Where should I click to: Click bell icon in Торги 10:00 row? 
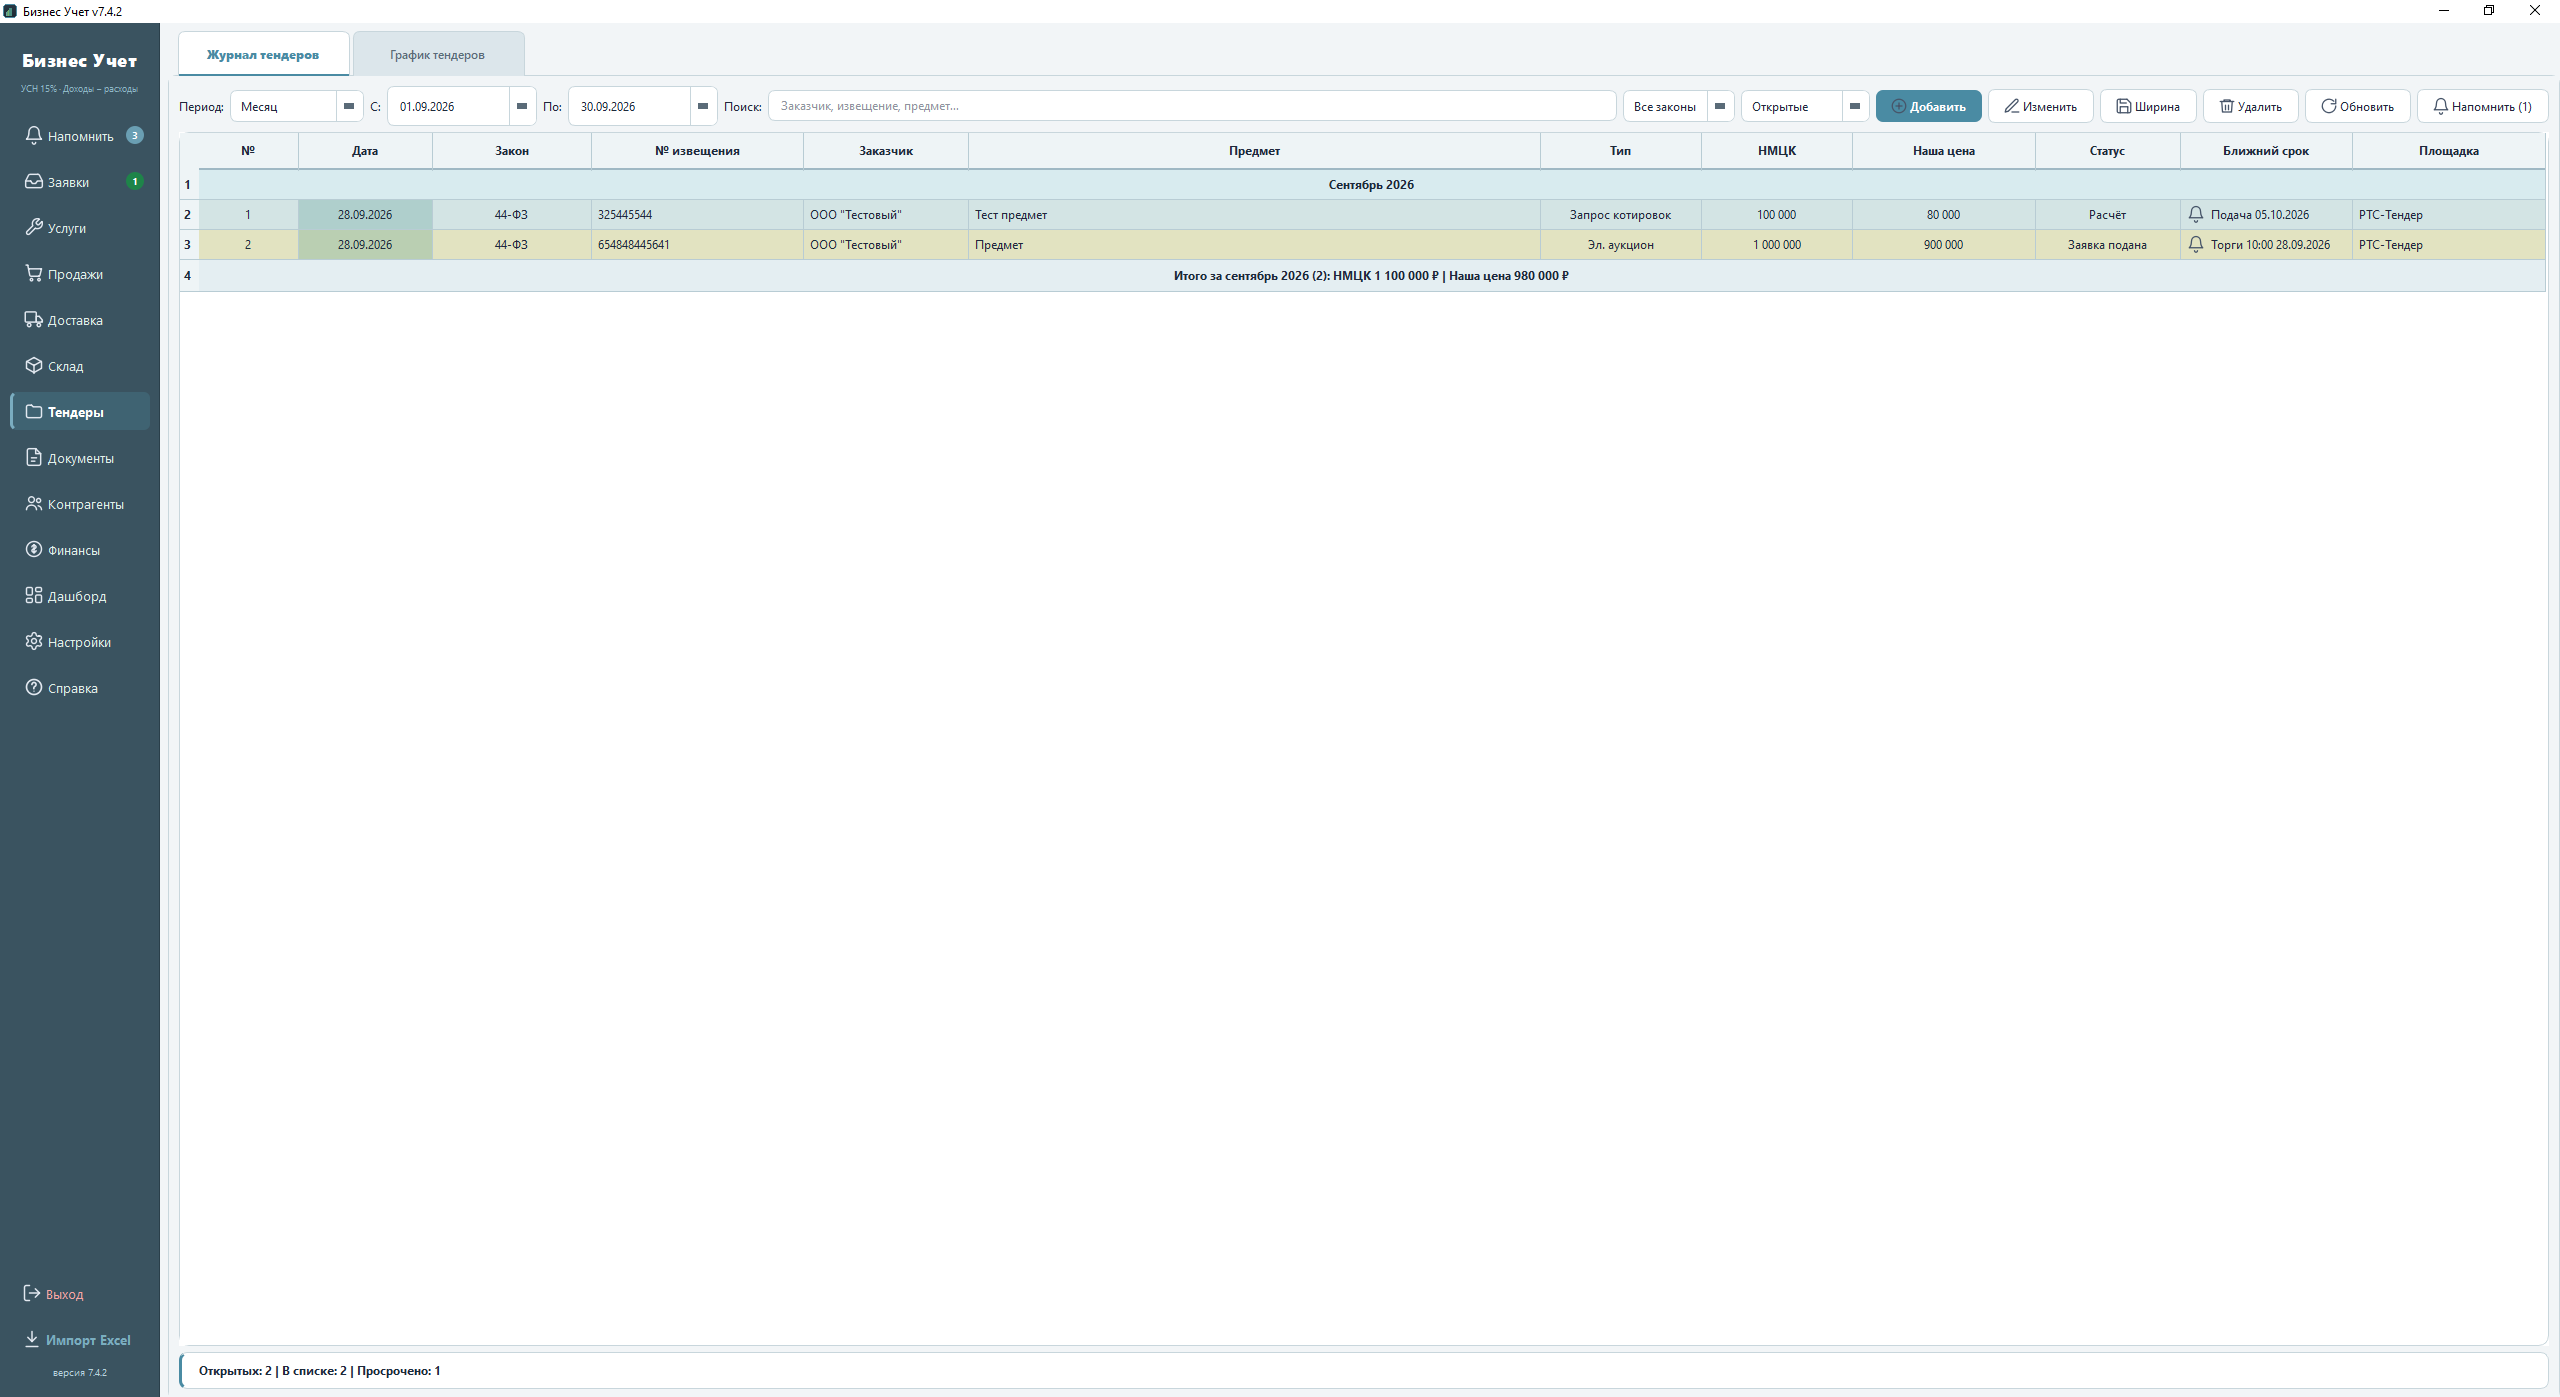pos(2195,245)
